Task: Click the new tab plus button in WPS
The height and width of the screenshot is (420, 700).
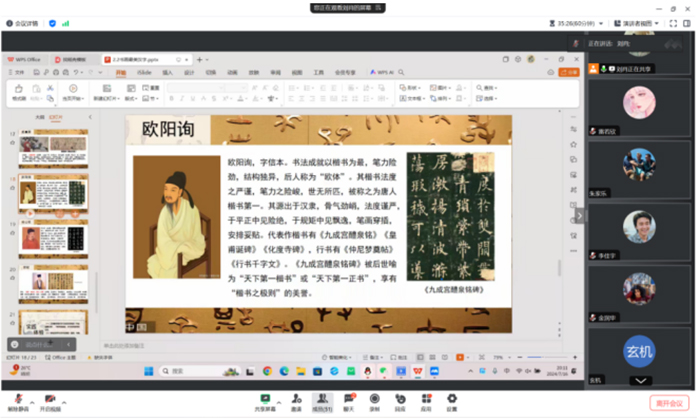Action: coord(200,59)
